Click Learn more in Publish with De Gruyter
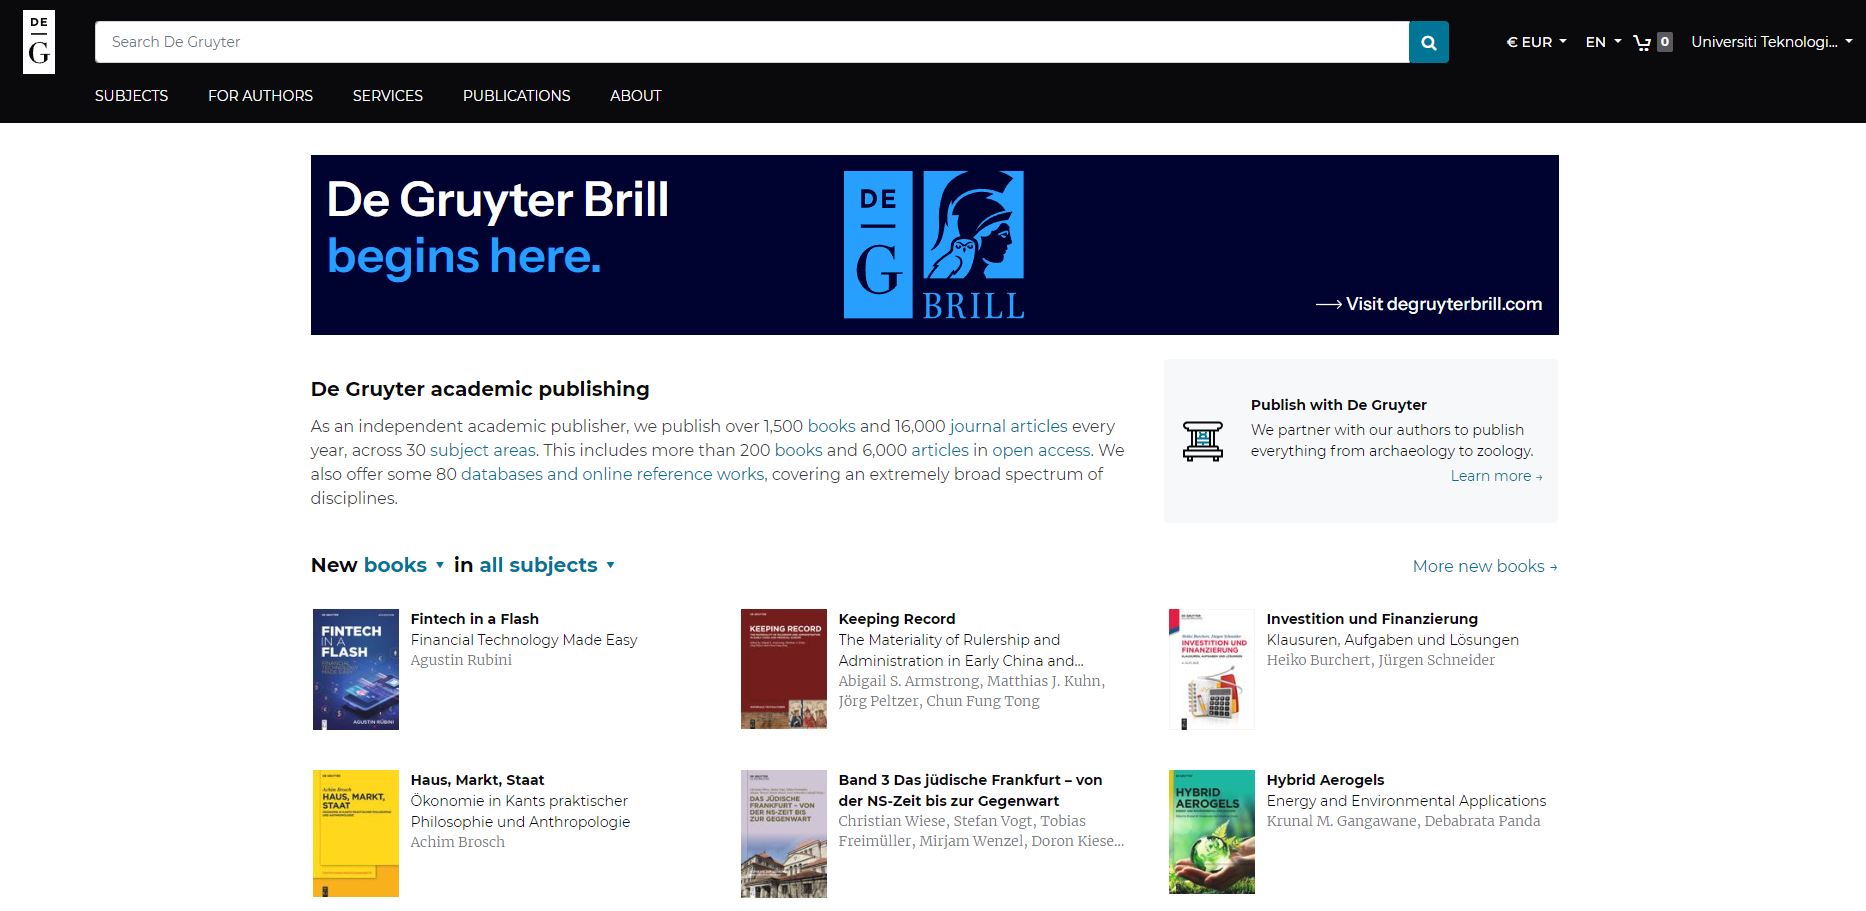Image resolution: width=1866 pixels, height=911 pixels. 1496,476
